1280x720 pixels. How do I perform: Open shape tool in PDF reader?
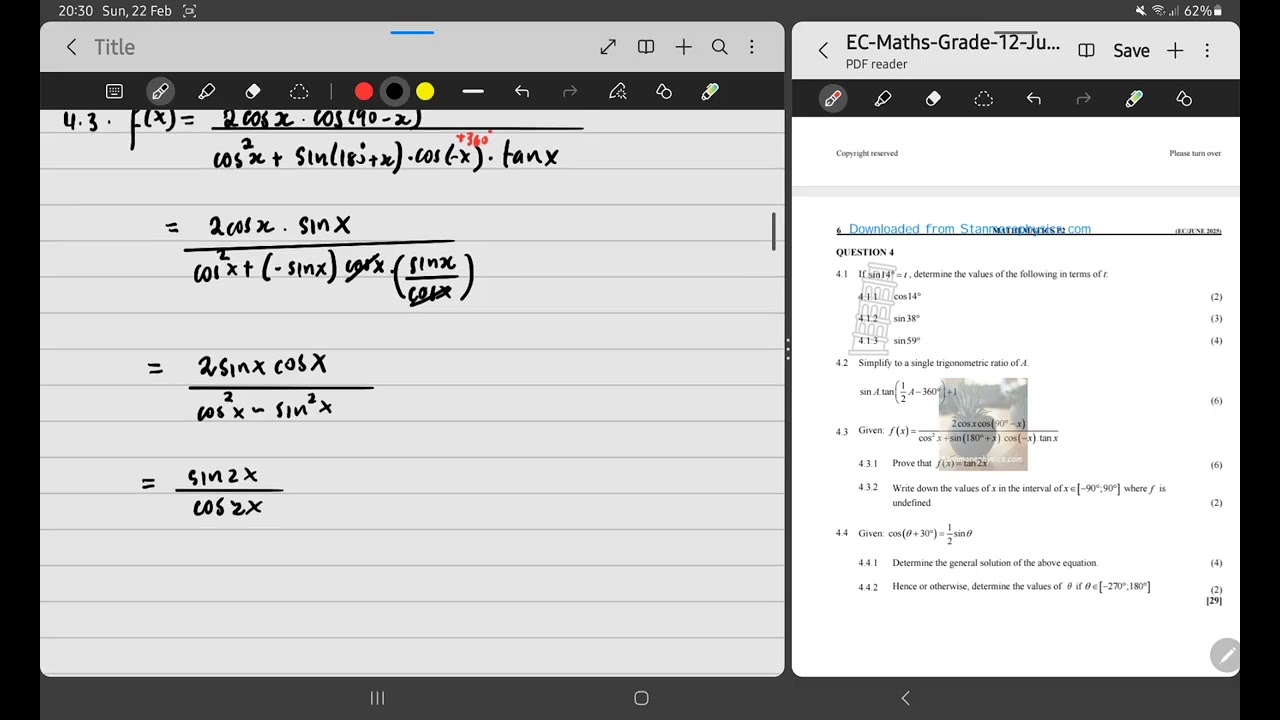pos(1184,98)
